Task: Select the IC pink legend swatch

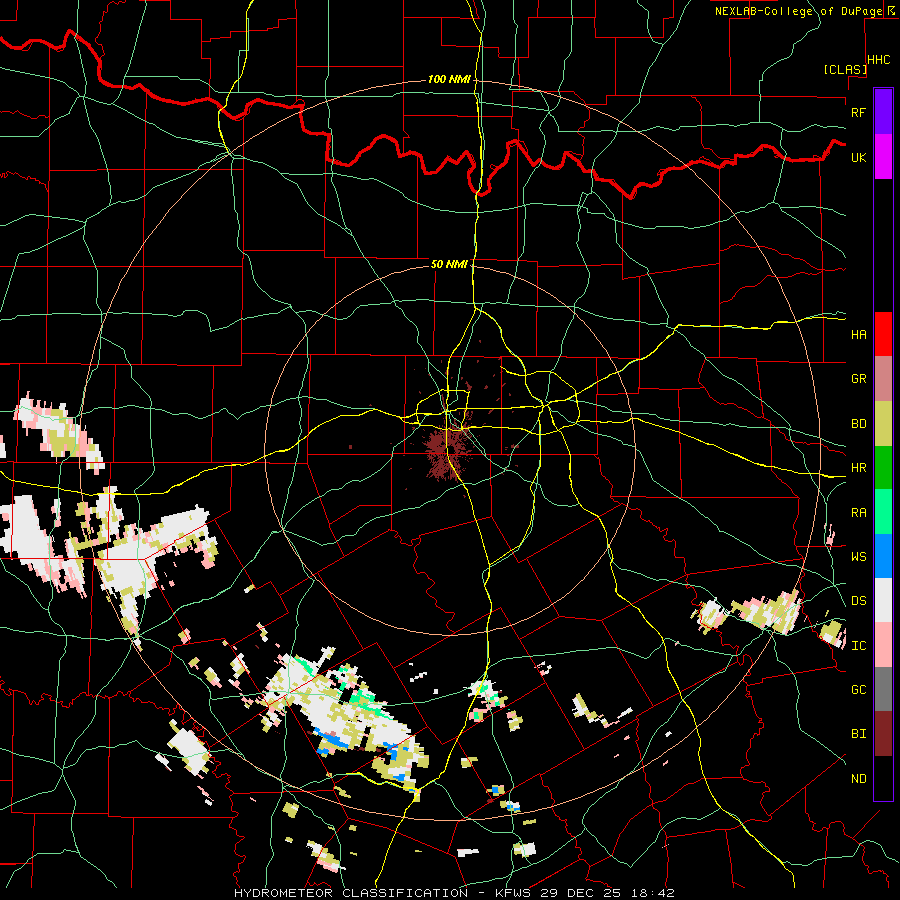Action: pos(883,645)
